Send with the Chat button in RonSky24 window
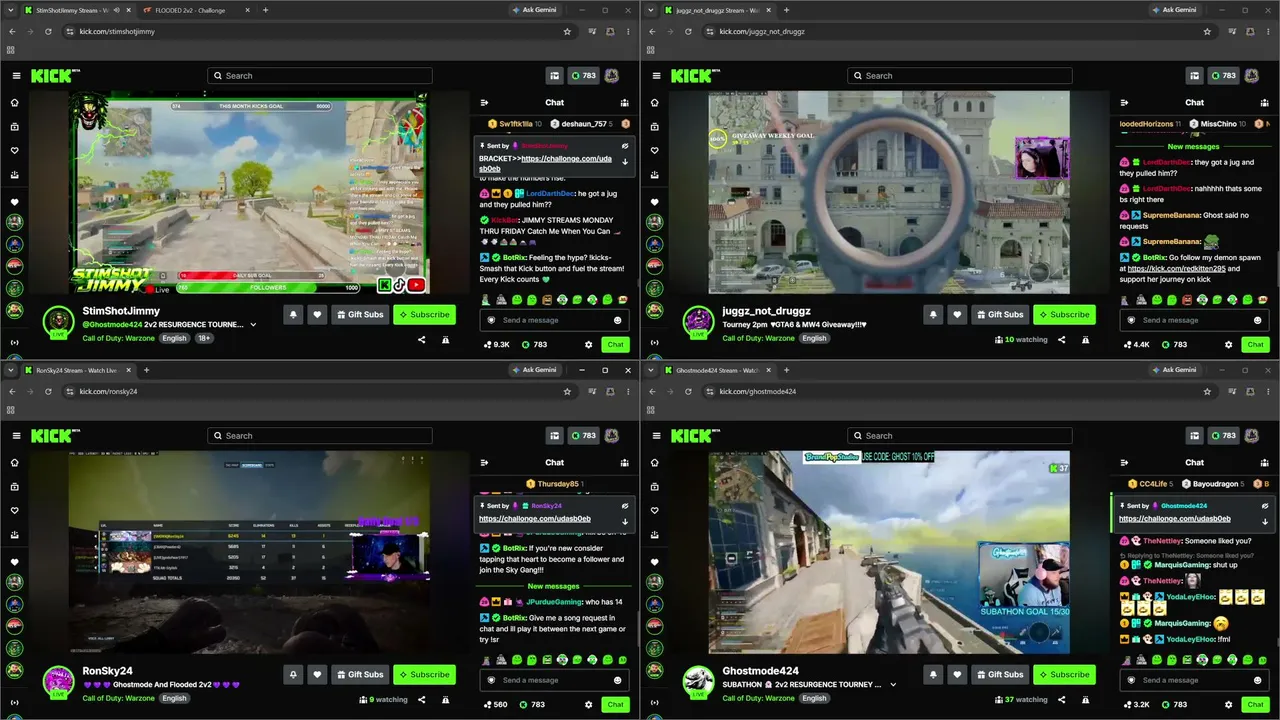The image size is (1280, 720). pyautogui.click(x=615, y=705)
